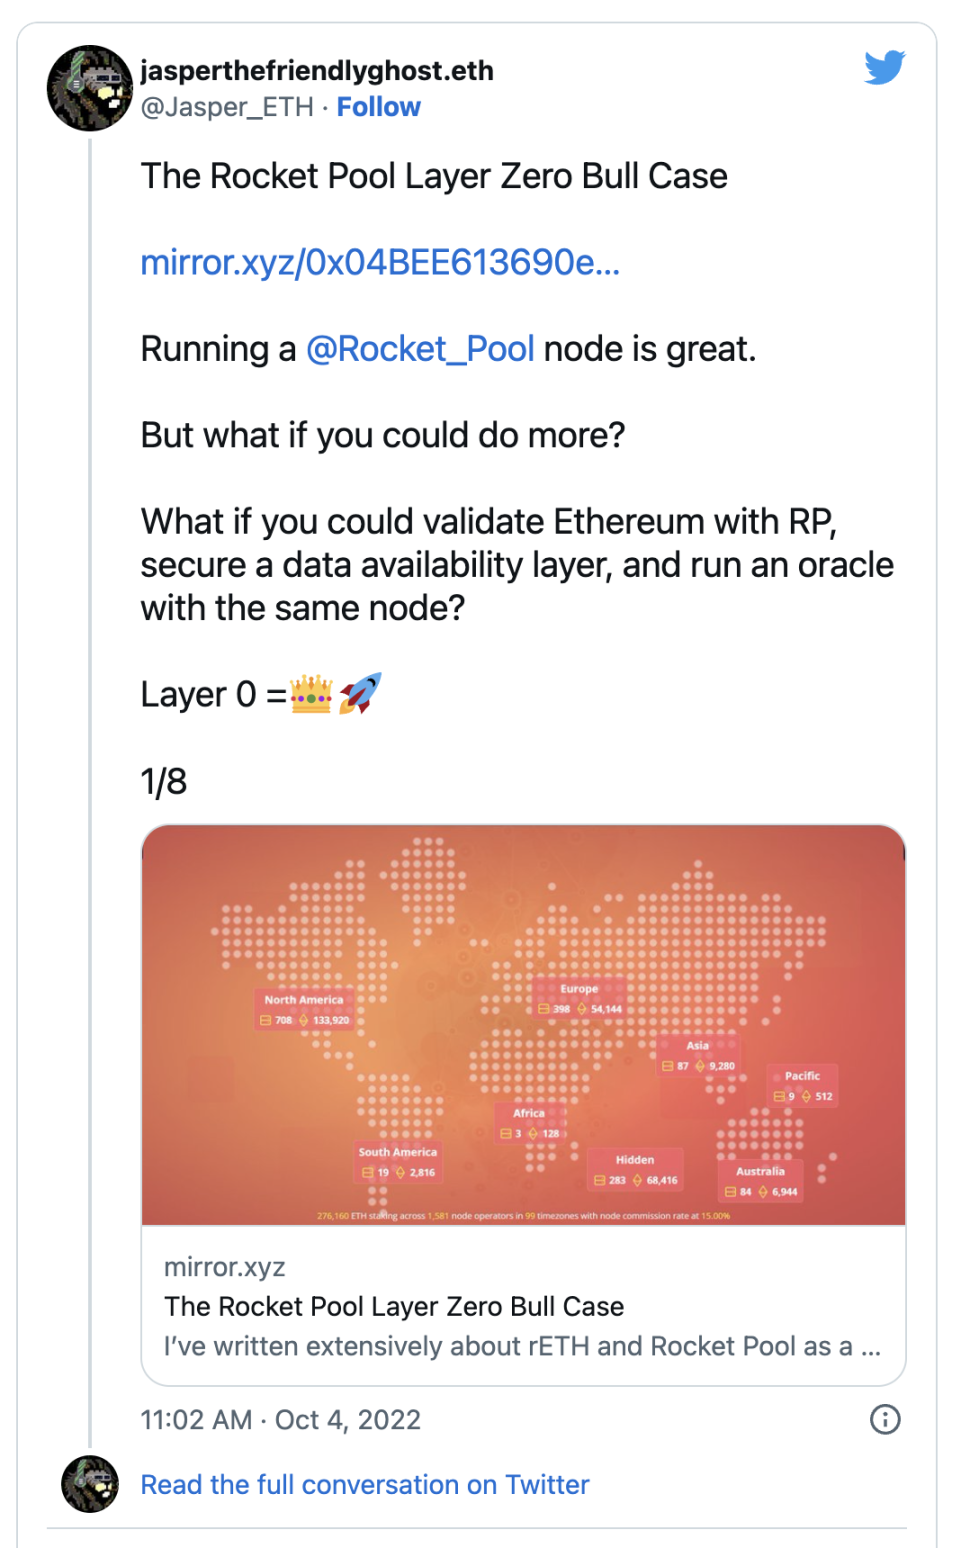Read the full conversation on Twitter
961x1548 pixels.
[x=365, y=1485]
